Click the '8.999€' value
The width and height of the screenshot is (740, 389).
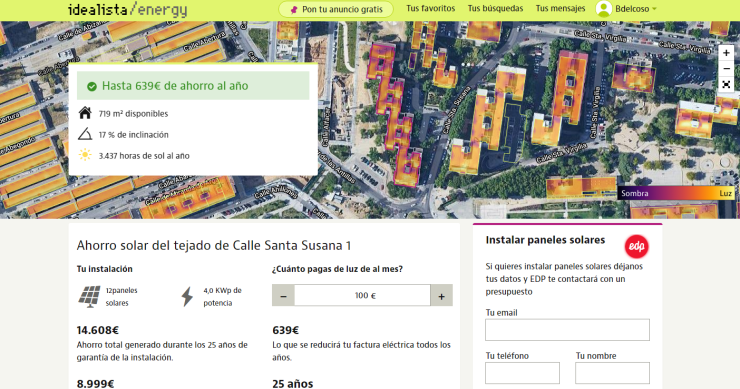click(95, 383)
